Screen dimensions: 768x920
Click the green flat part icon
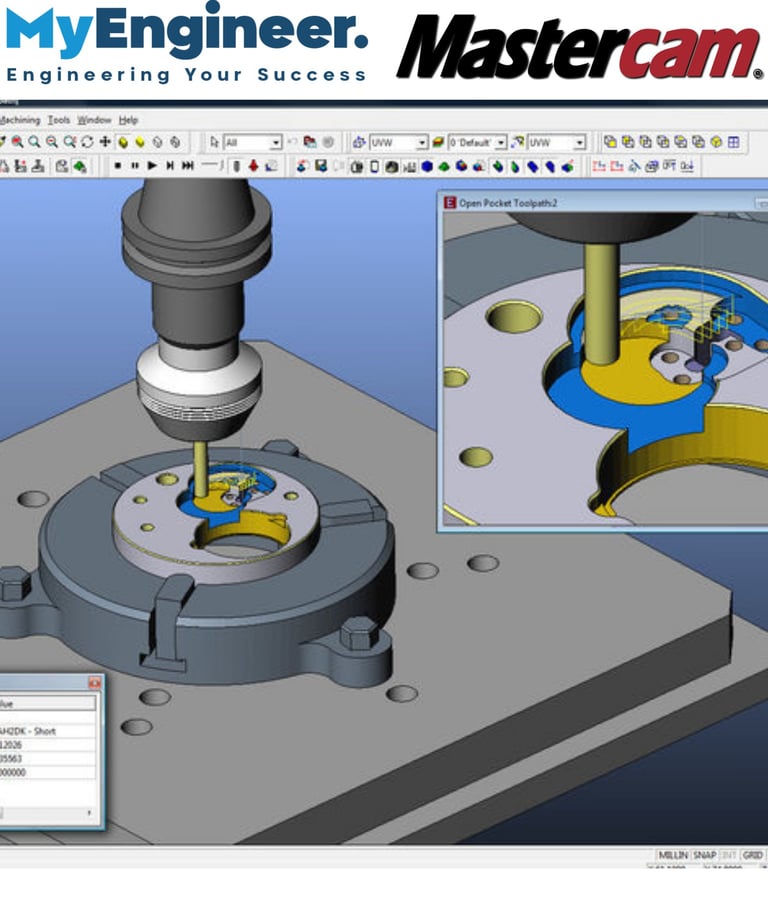[x=444, y=167]
